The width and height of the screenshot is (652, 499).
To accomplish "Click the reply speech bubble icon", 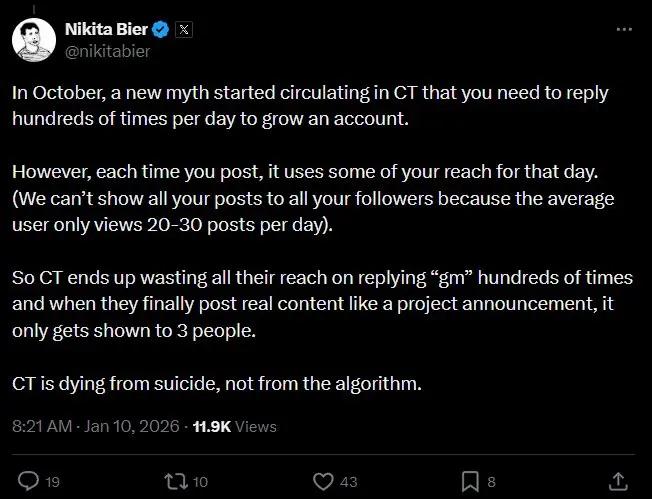I will point(28,482).
